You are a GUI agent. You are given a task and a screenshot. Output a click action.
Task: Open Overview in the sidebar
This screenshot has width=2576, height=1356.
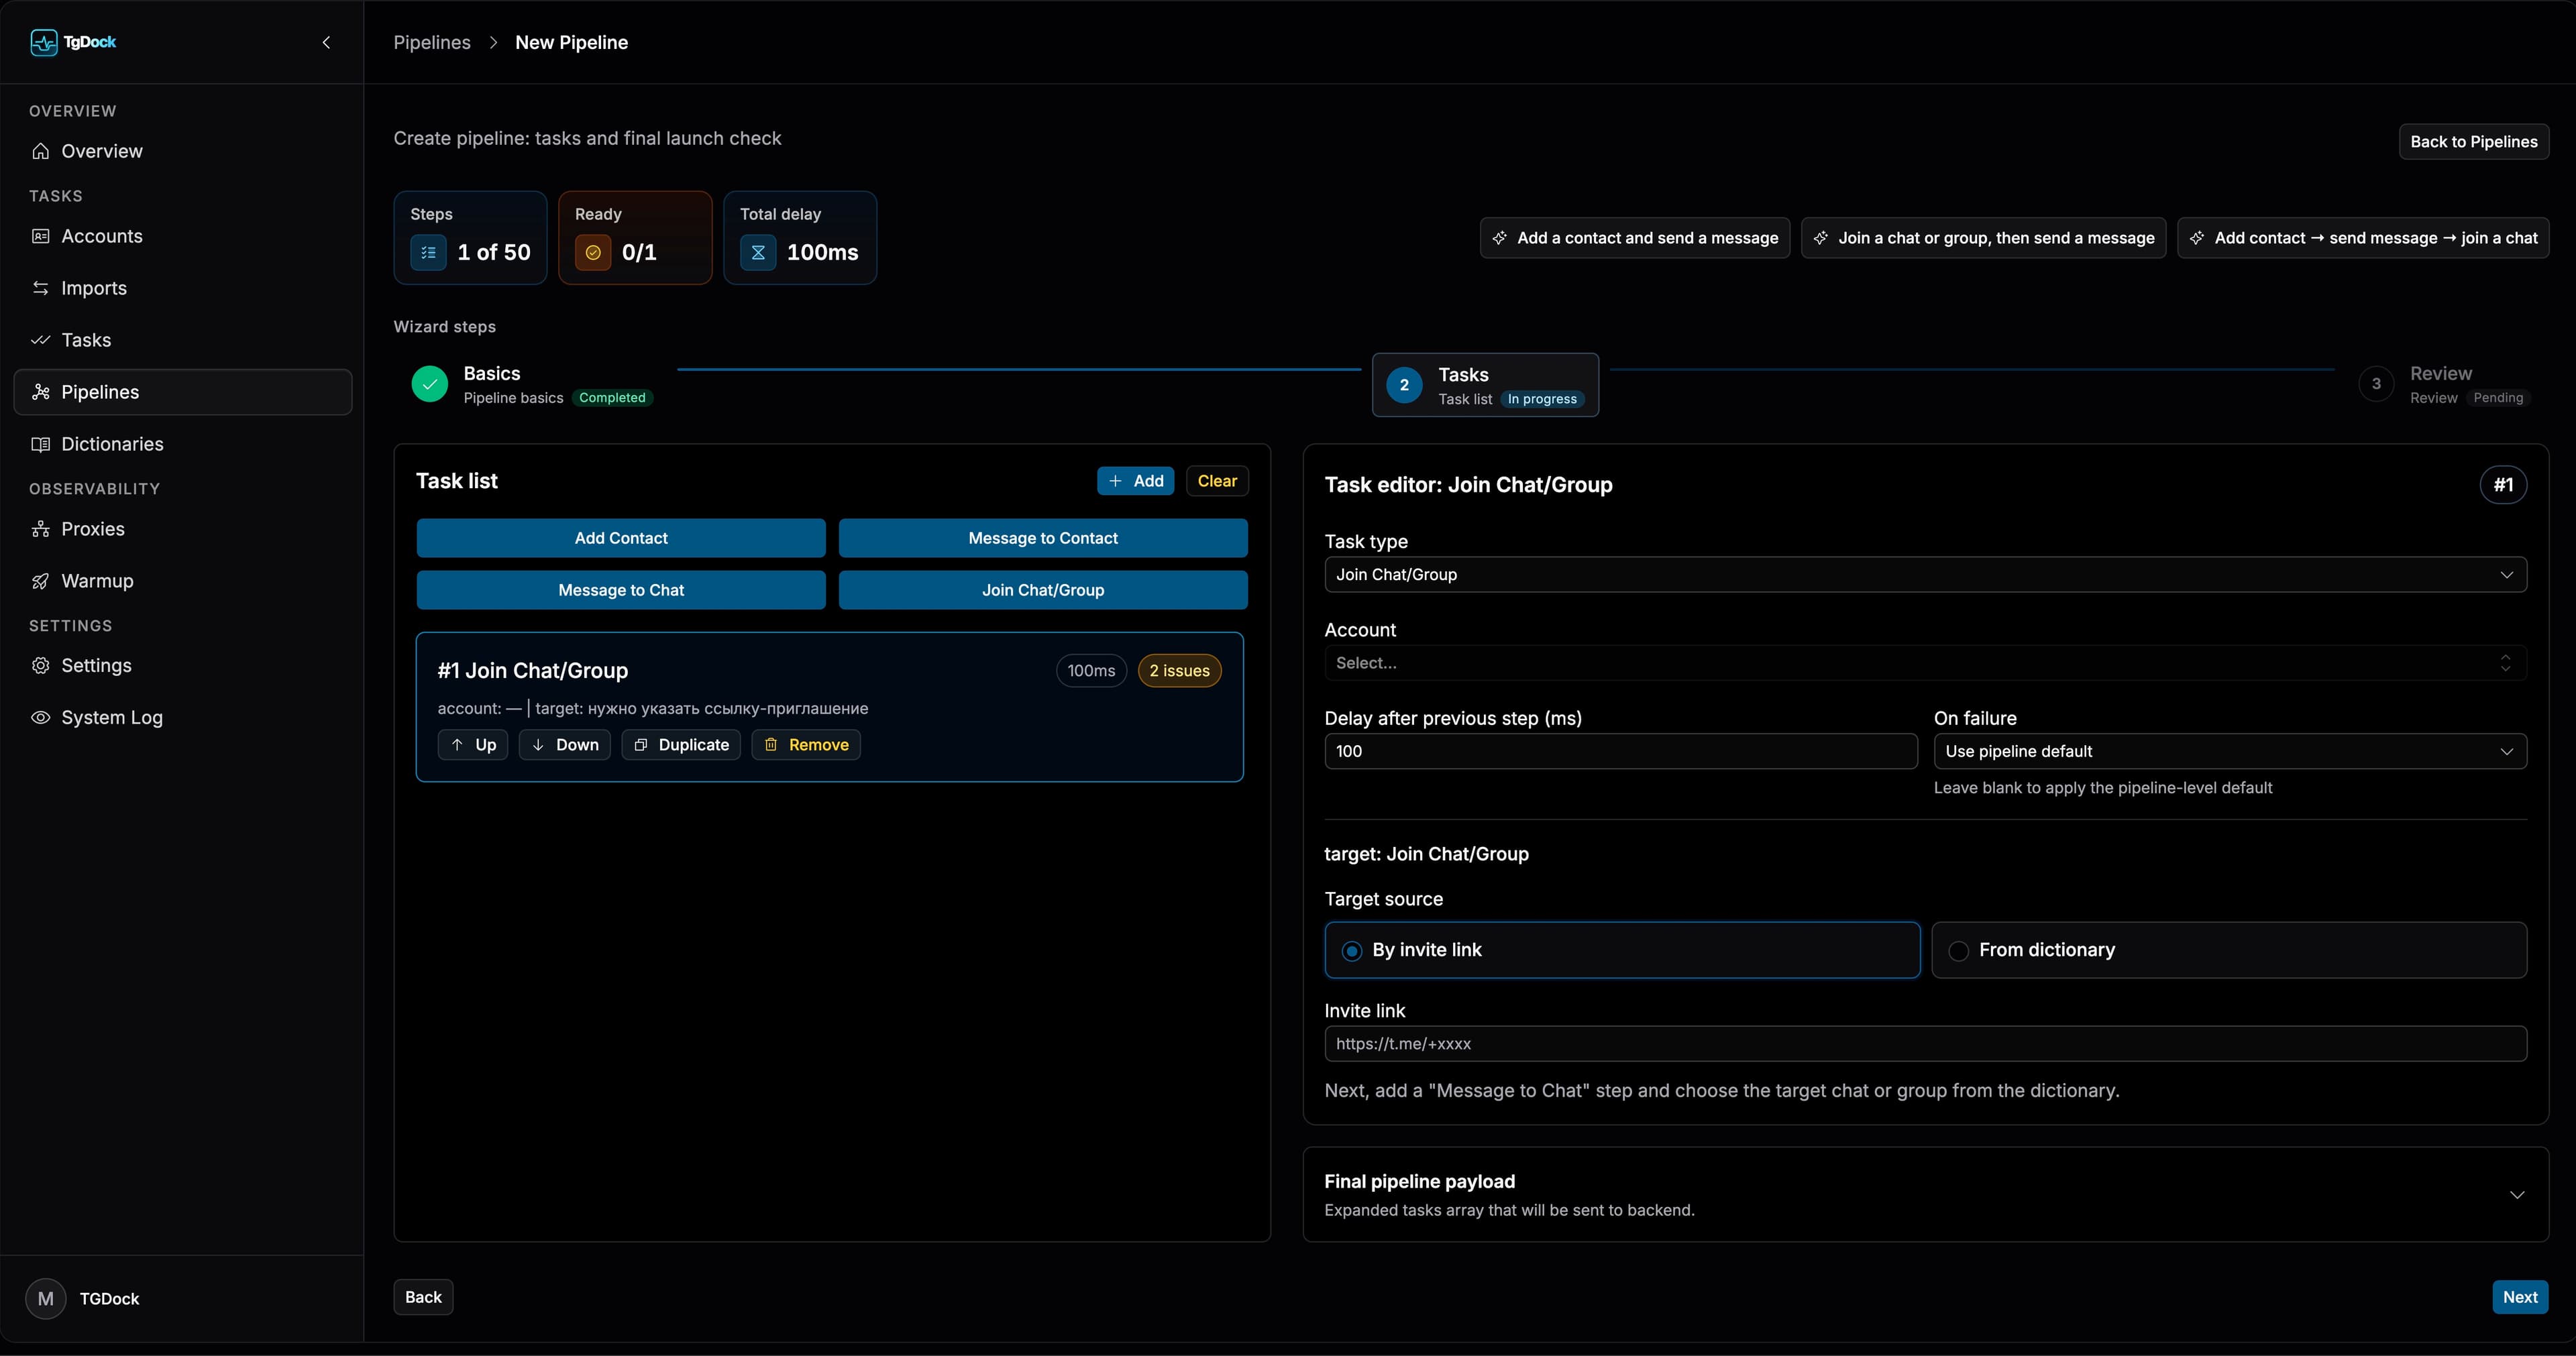pyautogui.click(x=183, y=151)
